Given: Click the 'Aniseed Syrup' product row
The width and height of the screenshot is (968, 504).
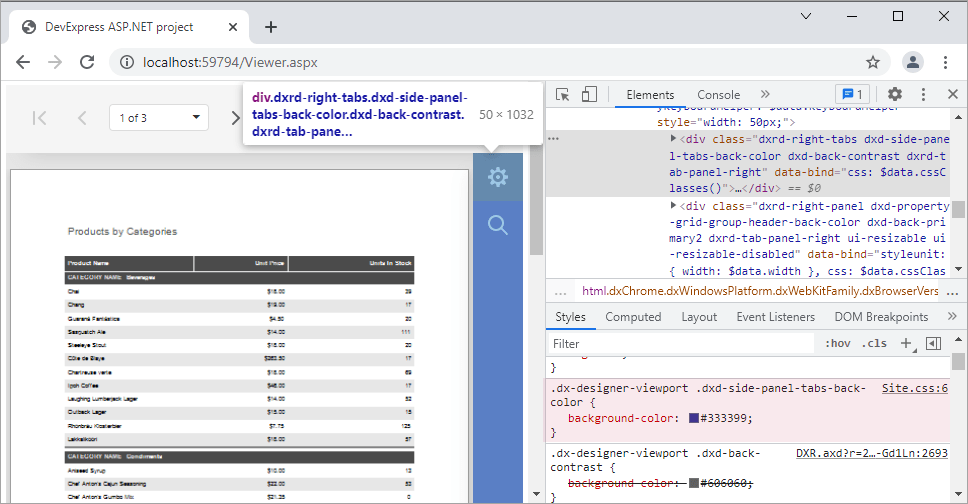Looking at the screenshot, I should [x=239, y=471].
